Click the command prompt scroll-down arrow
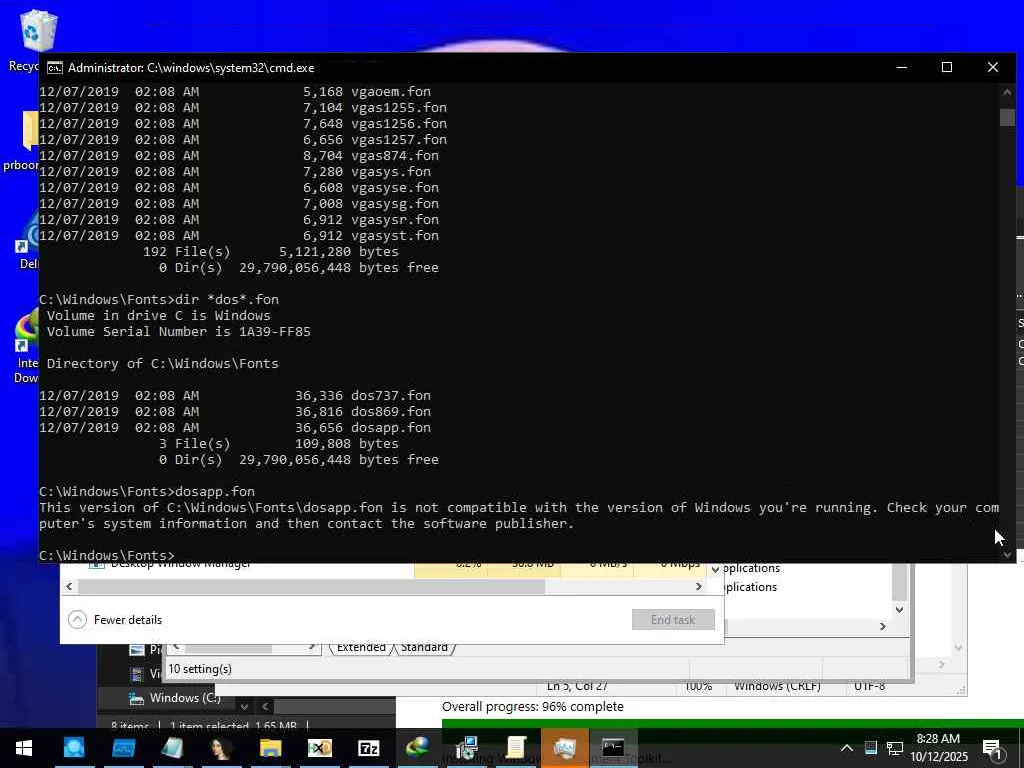 pyautogui.click(x=1007, y=554)
